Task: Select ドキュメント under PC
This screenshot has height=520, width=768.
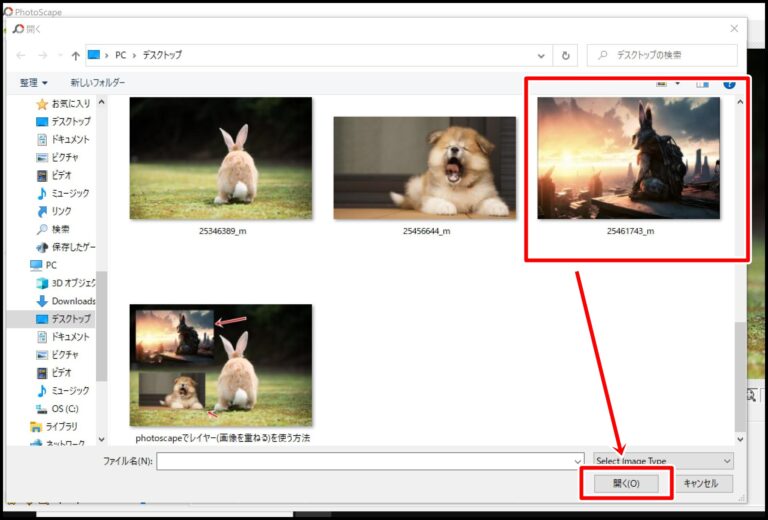Action: (64, 337)
